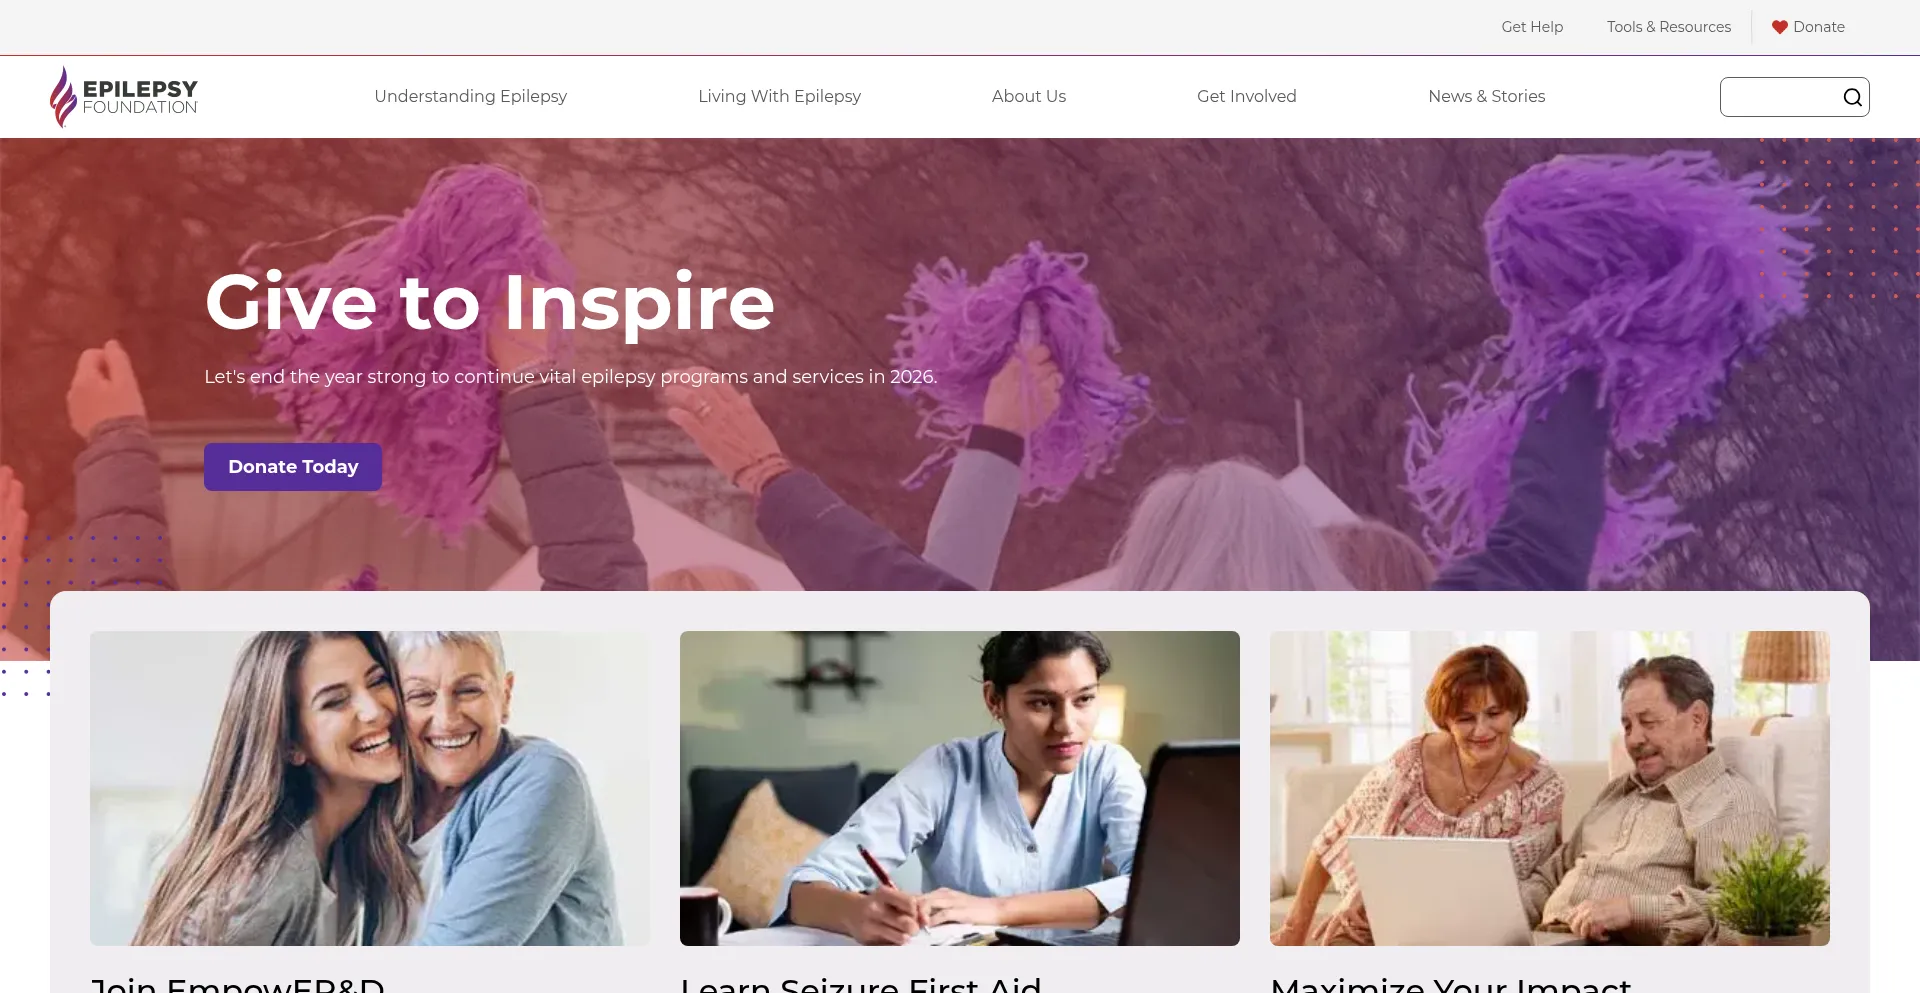The width and height of the screenshot is (1920, 993).
Task: Open the About Us menu
Action: pyautogui.click(x=1029, y=96)
